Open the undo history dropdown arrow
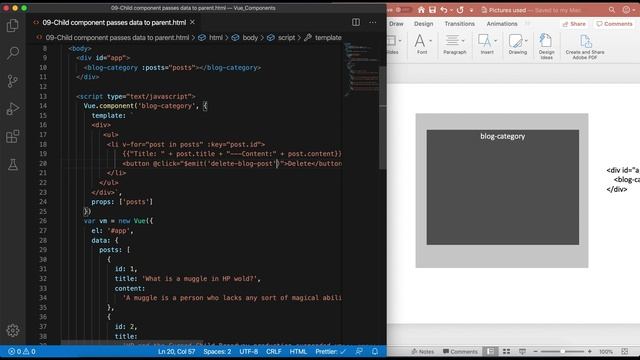Image resolution: width=640 pixels, height=360 pixels. point(451,10)
